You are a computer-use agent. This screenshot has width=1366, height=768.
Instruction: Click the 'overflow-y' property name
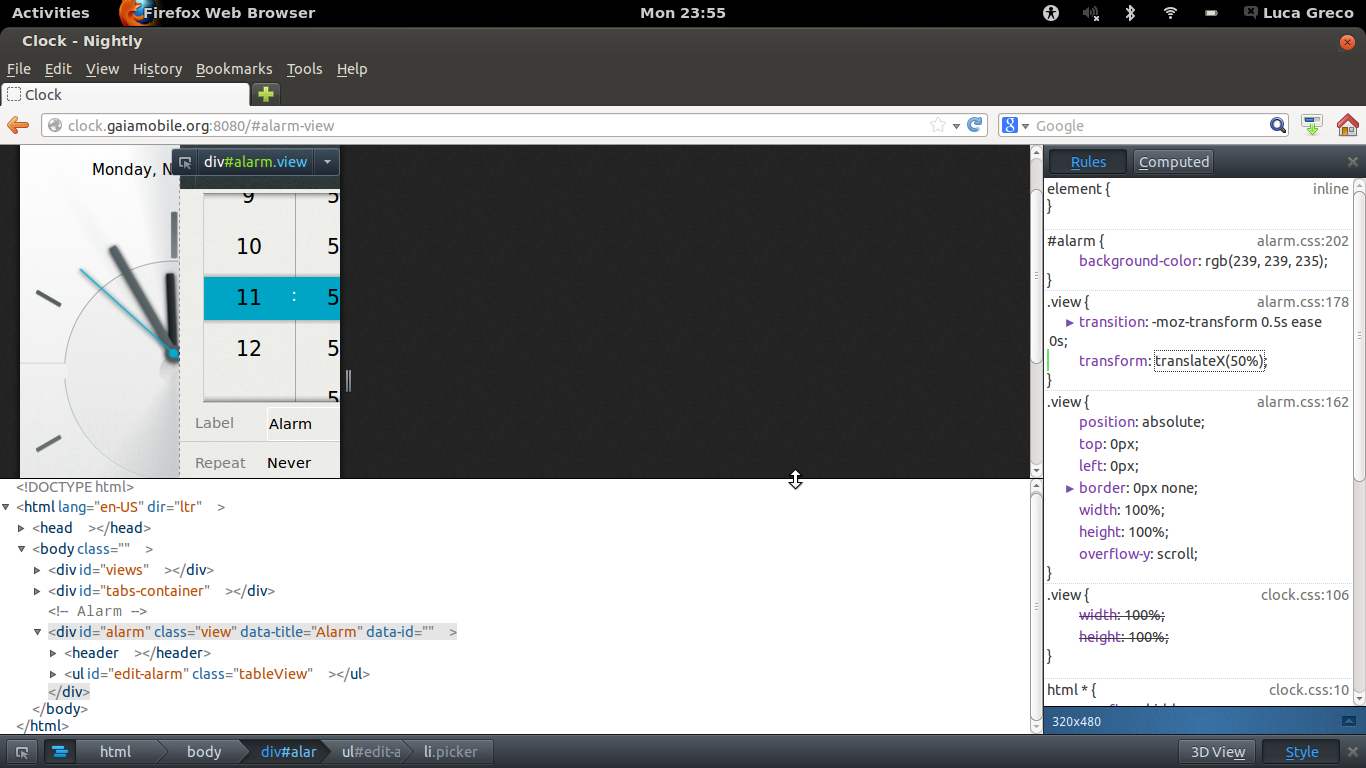[1114, 554]
